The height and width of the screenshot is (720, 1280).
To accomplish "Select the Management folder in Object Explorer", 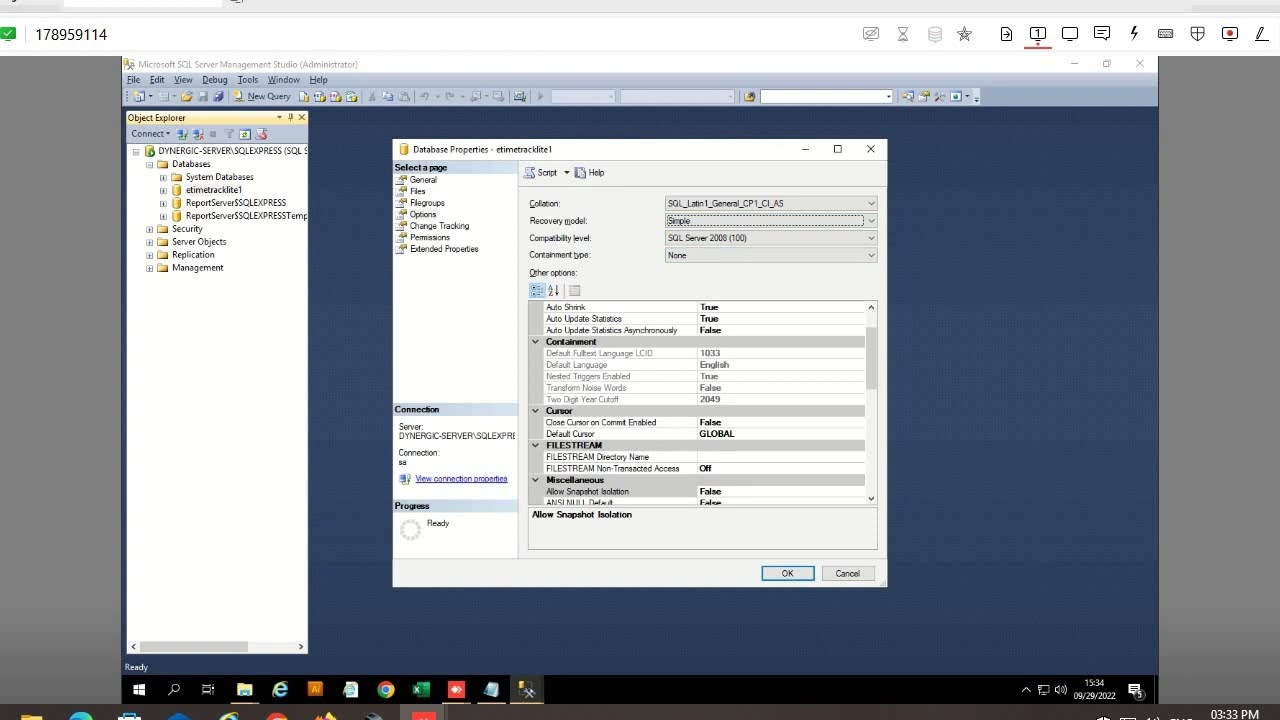I will (197, 268).
